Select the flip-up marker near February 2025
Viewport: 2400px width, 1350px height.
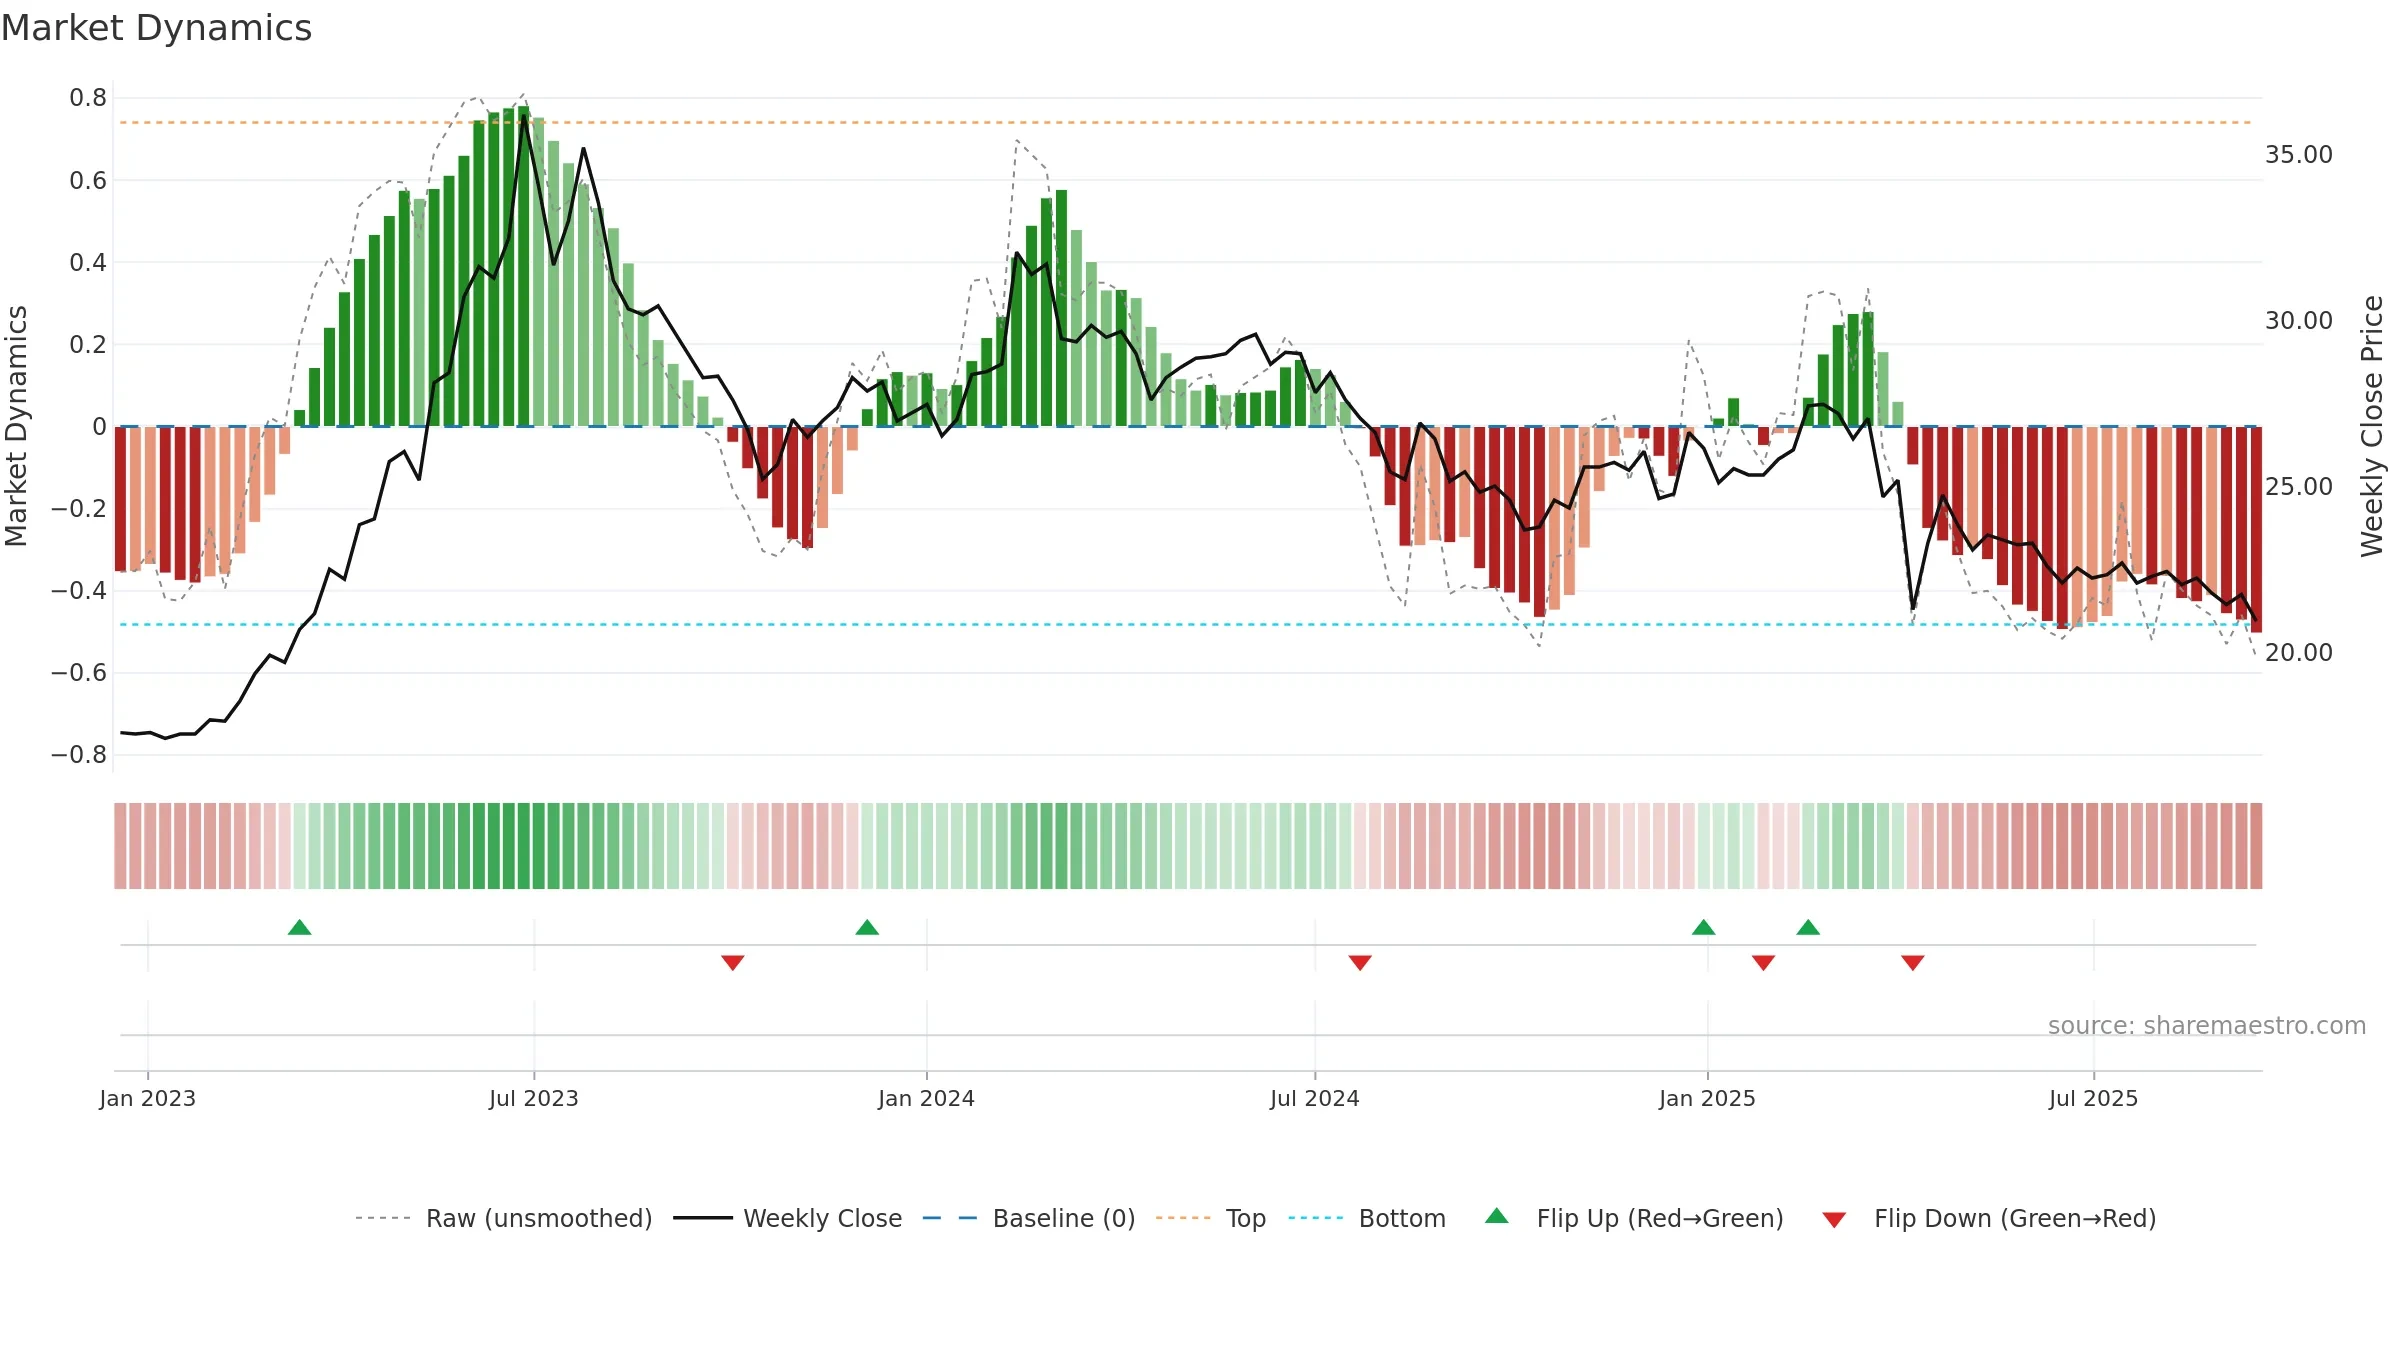click(1808, 927)
